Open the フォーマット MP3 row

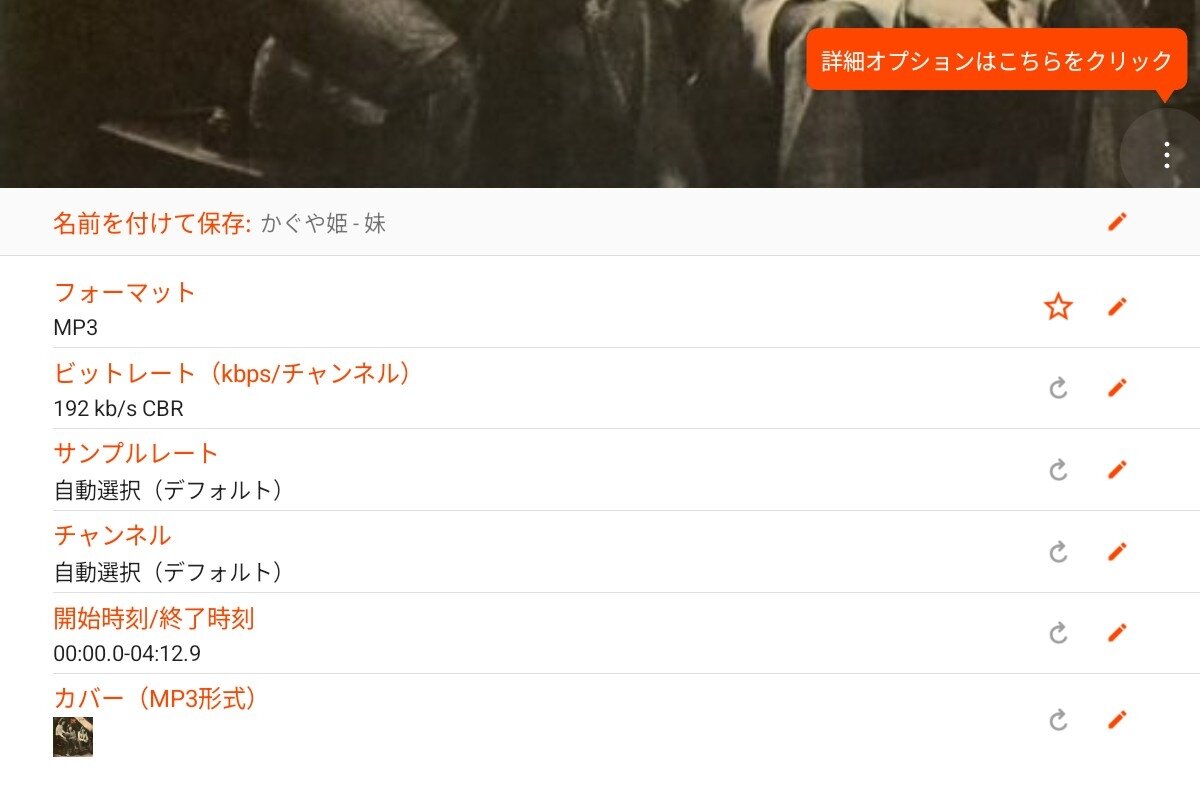pos(600,307)
